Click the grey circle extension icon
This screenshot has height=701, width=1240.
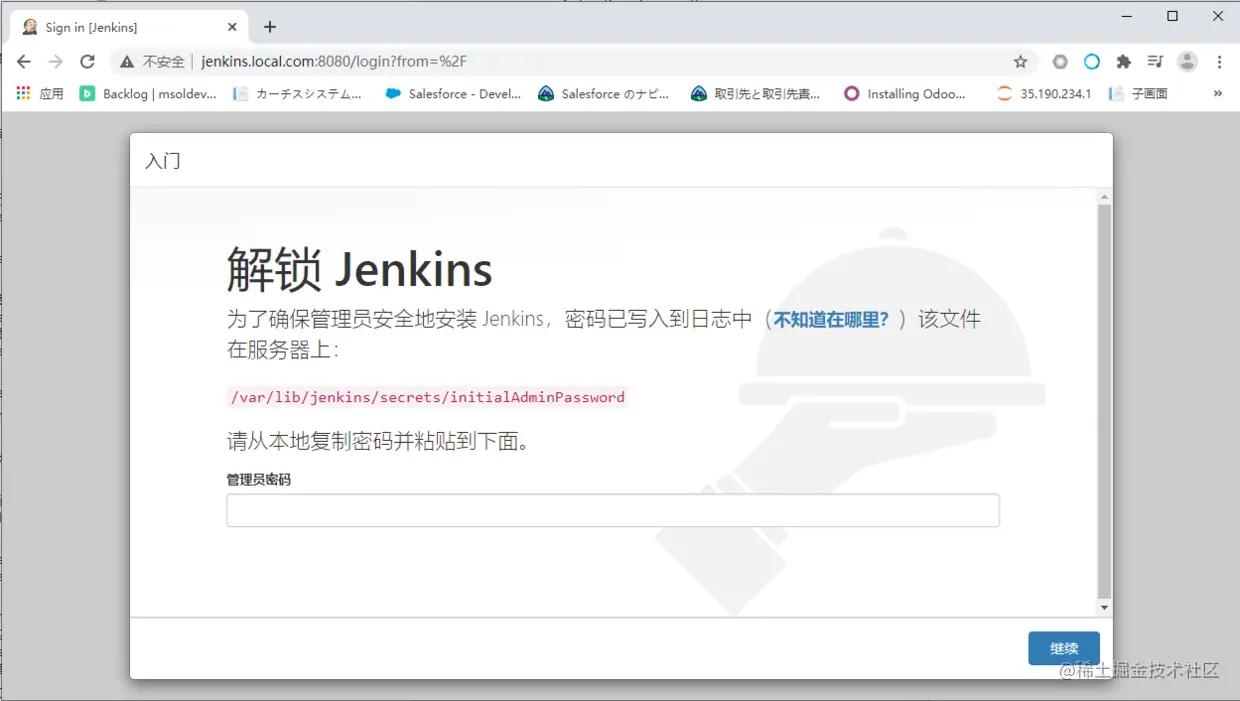(1060, 62)
